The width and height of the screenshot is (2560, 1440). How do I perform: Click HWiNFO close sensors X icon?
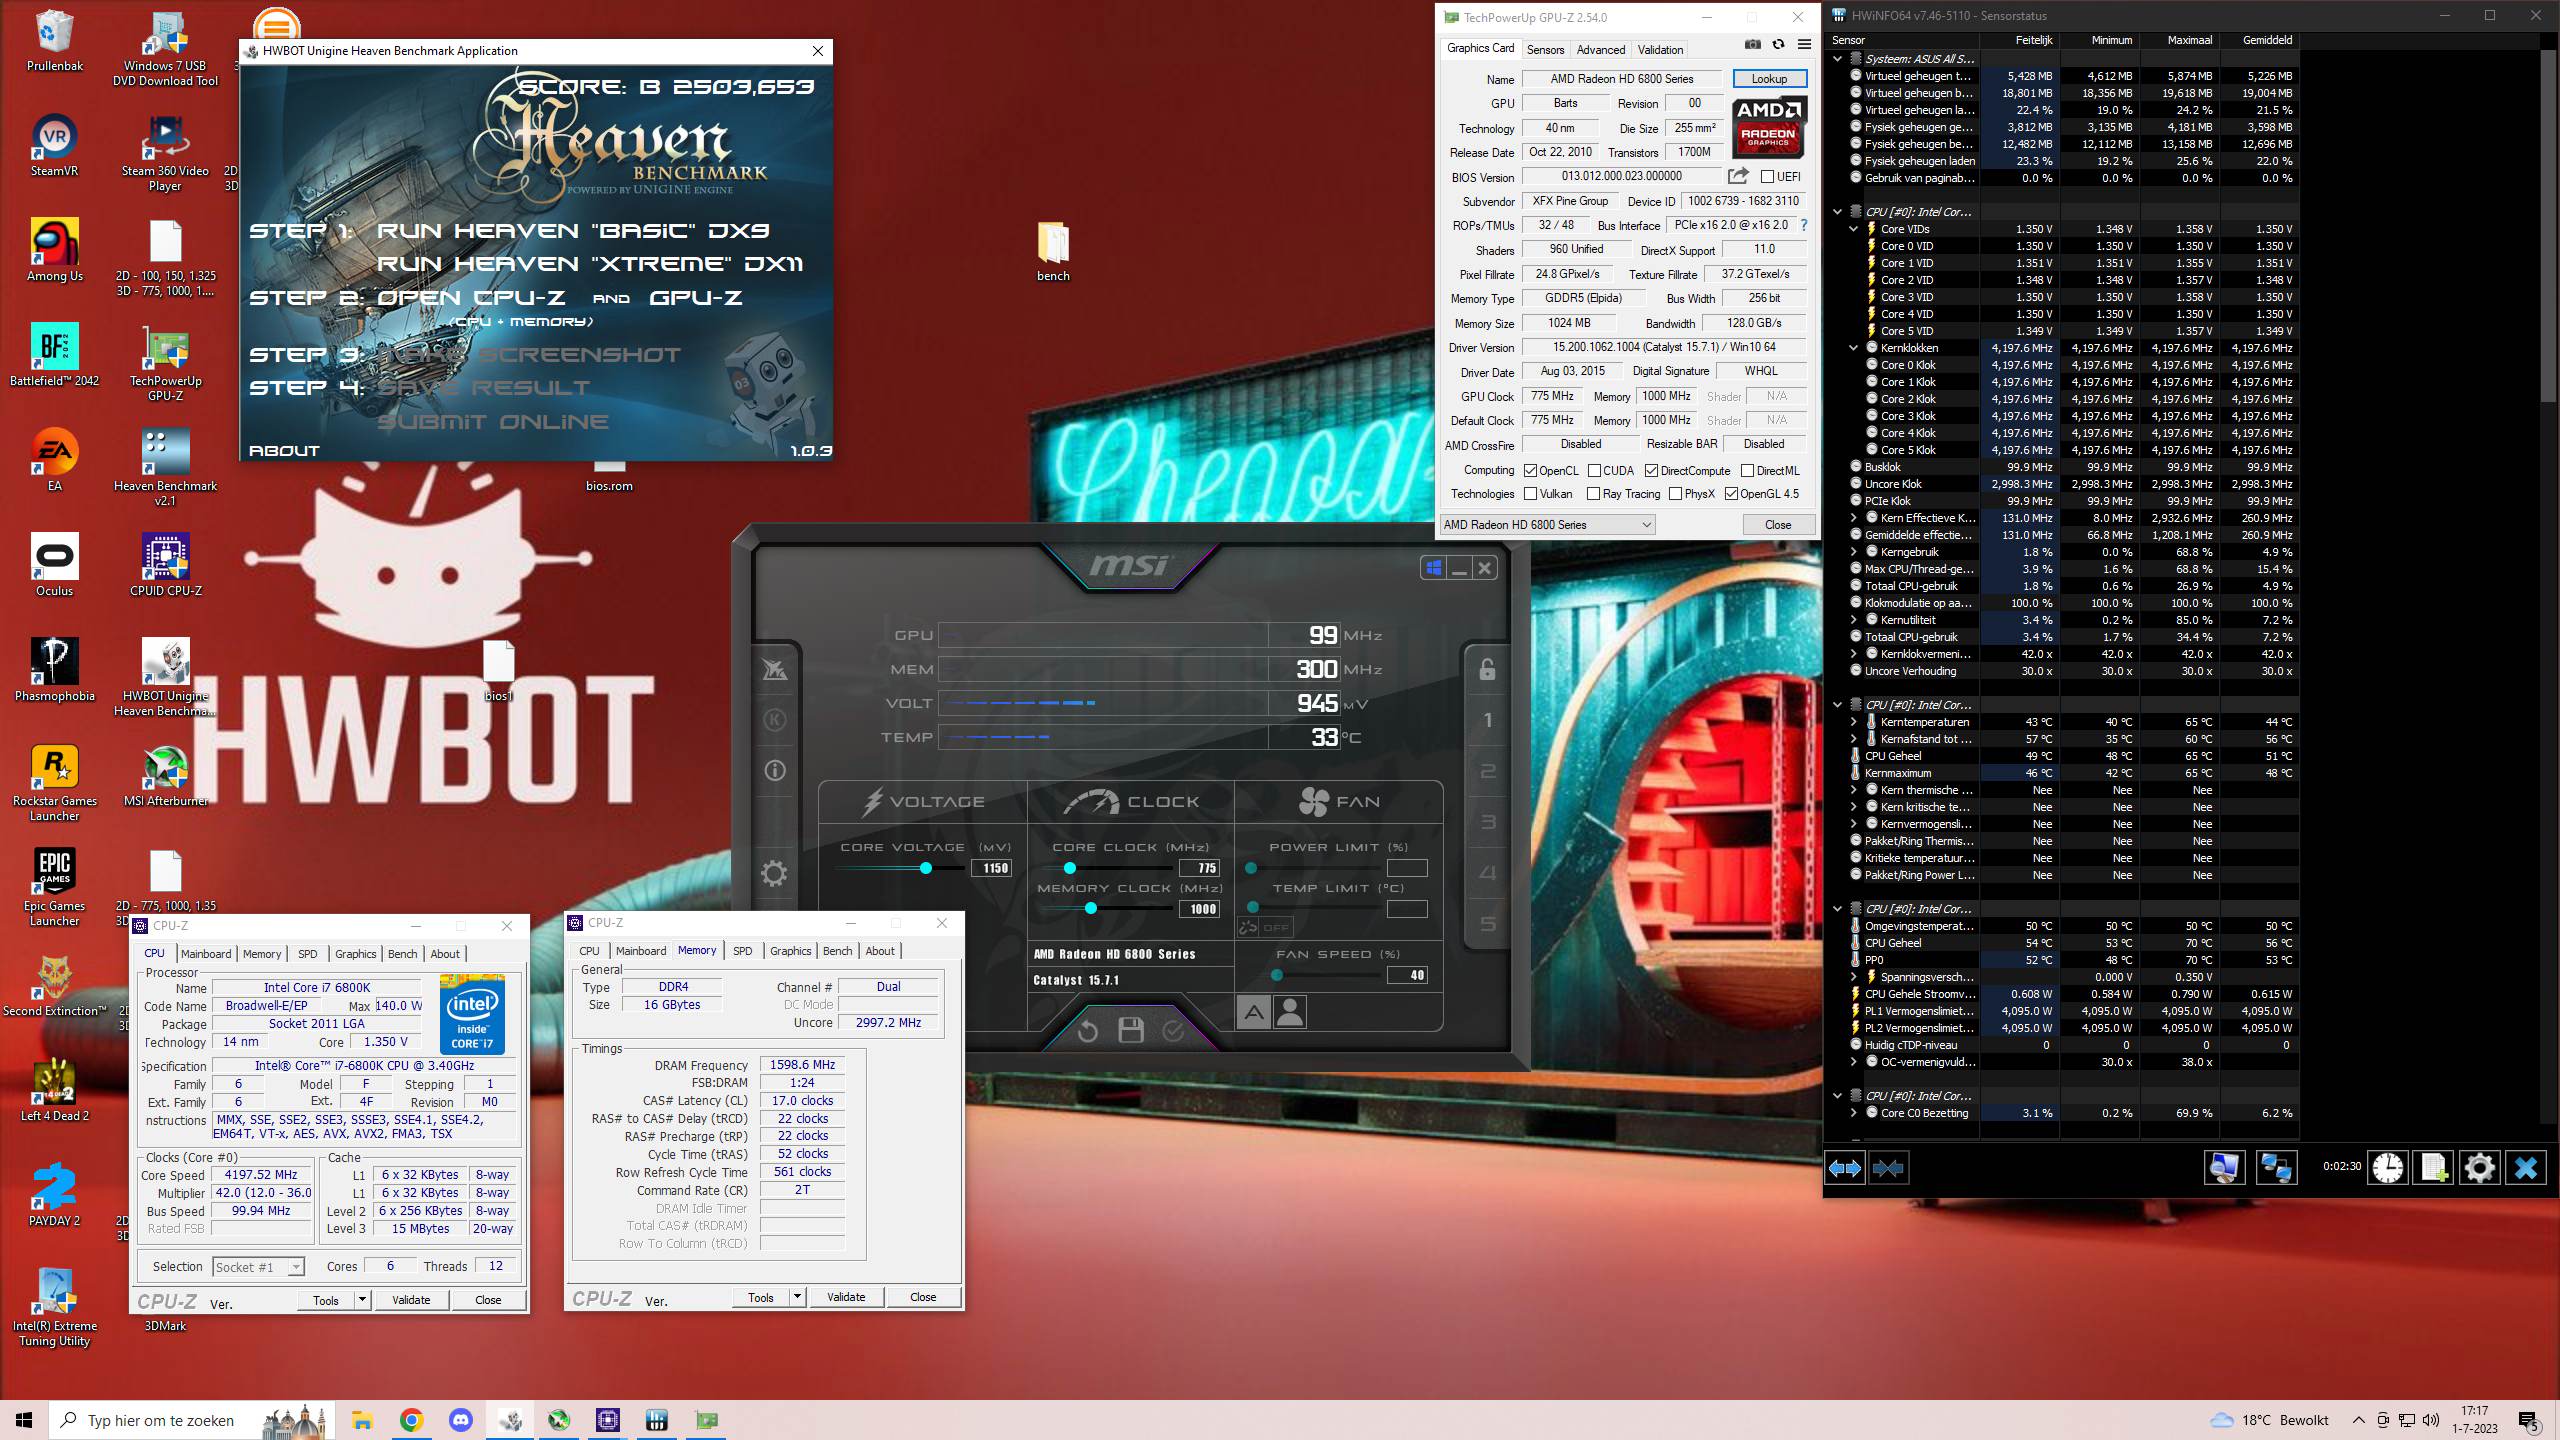pos(2526,1168)
